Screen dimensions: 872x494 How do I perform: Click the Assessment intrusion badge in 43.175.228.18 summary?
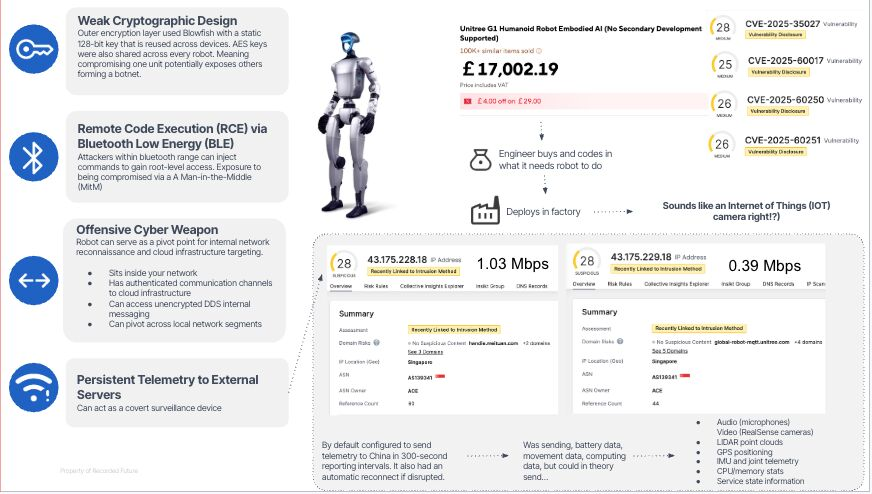click(x=454, y=330)
